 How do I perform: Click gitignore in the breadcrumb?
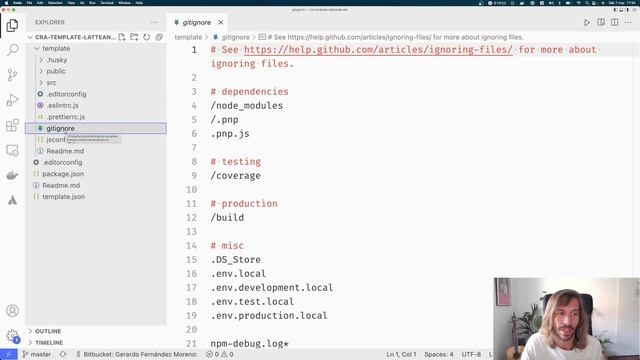click(x=236, y=37)
